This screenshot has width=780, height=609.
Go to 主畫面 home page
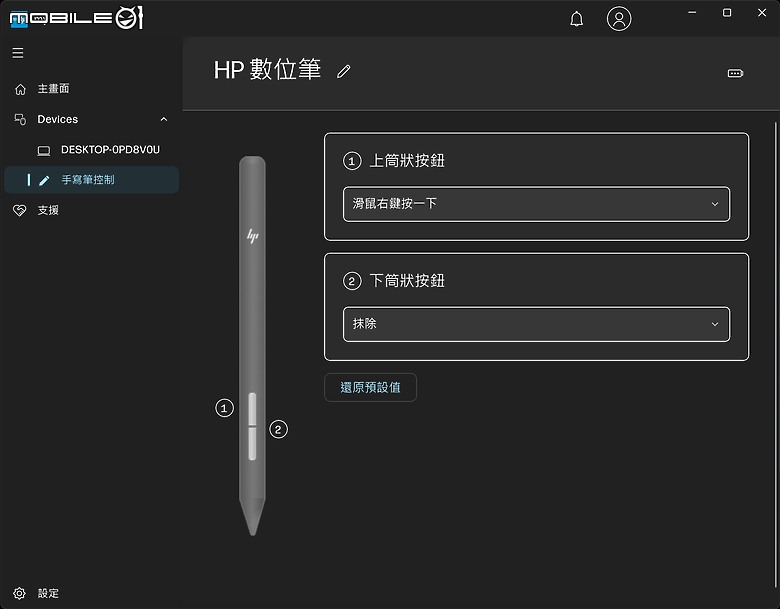coord(54,89)
